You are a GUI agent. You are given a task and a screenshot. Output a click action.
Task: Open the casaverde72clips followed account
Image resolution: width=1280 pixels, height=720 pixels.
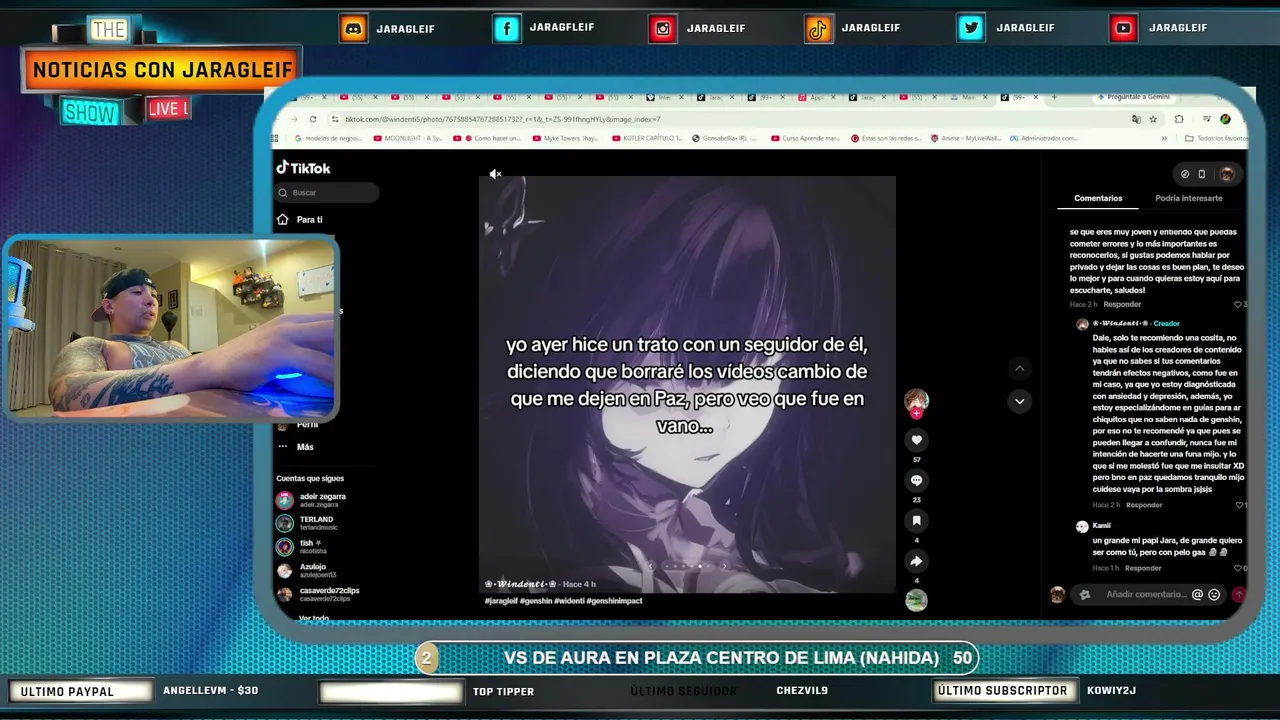click(x=318, y=594)
